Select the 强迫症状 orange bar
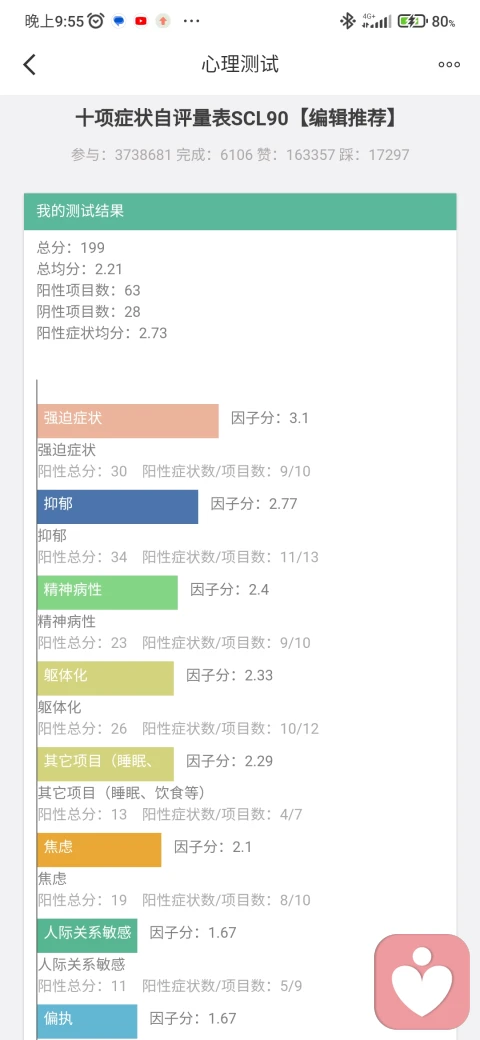This screenshot has width=480, height=1040. click(128, 421)
